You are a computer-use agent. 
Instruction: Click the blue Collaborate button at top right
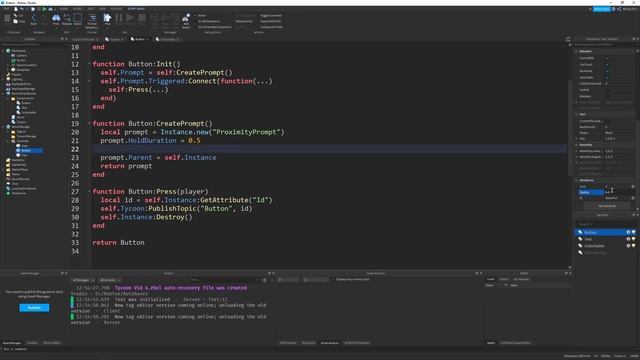(601, 9)
